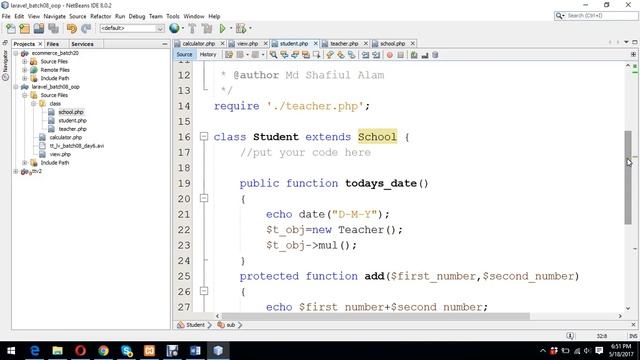Screen dimensions: 640x360
Task: Click the Find Next Occurrence icon
Action: pos(295,55)
